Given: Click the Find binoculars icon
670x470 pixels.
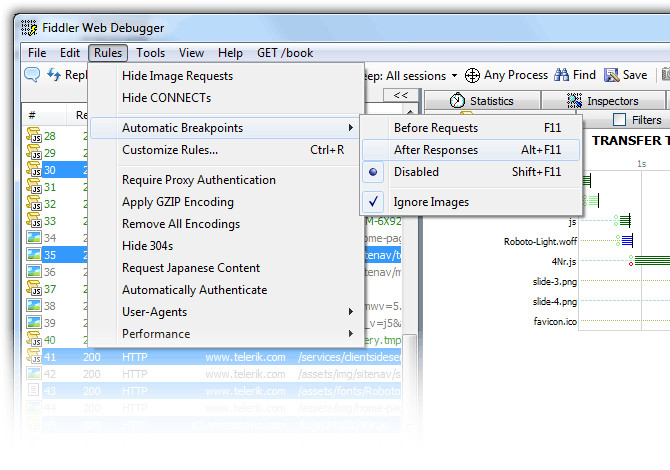Looking at the screenshot, I should (x=561, y=75).
